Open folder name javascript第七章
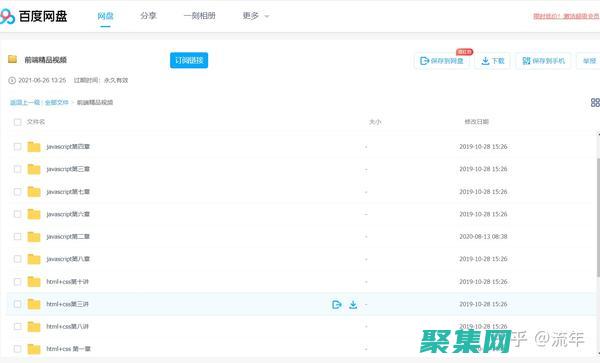The width and height of the screenshot is (600, 363). 68,192
